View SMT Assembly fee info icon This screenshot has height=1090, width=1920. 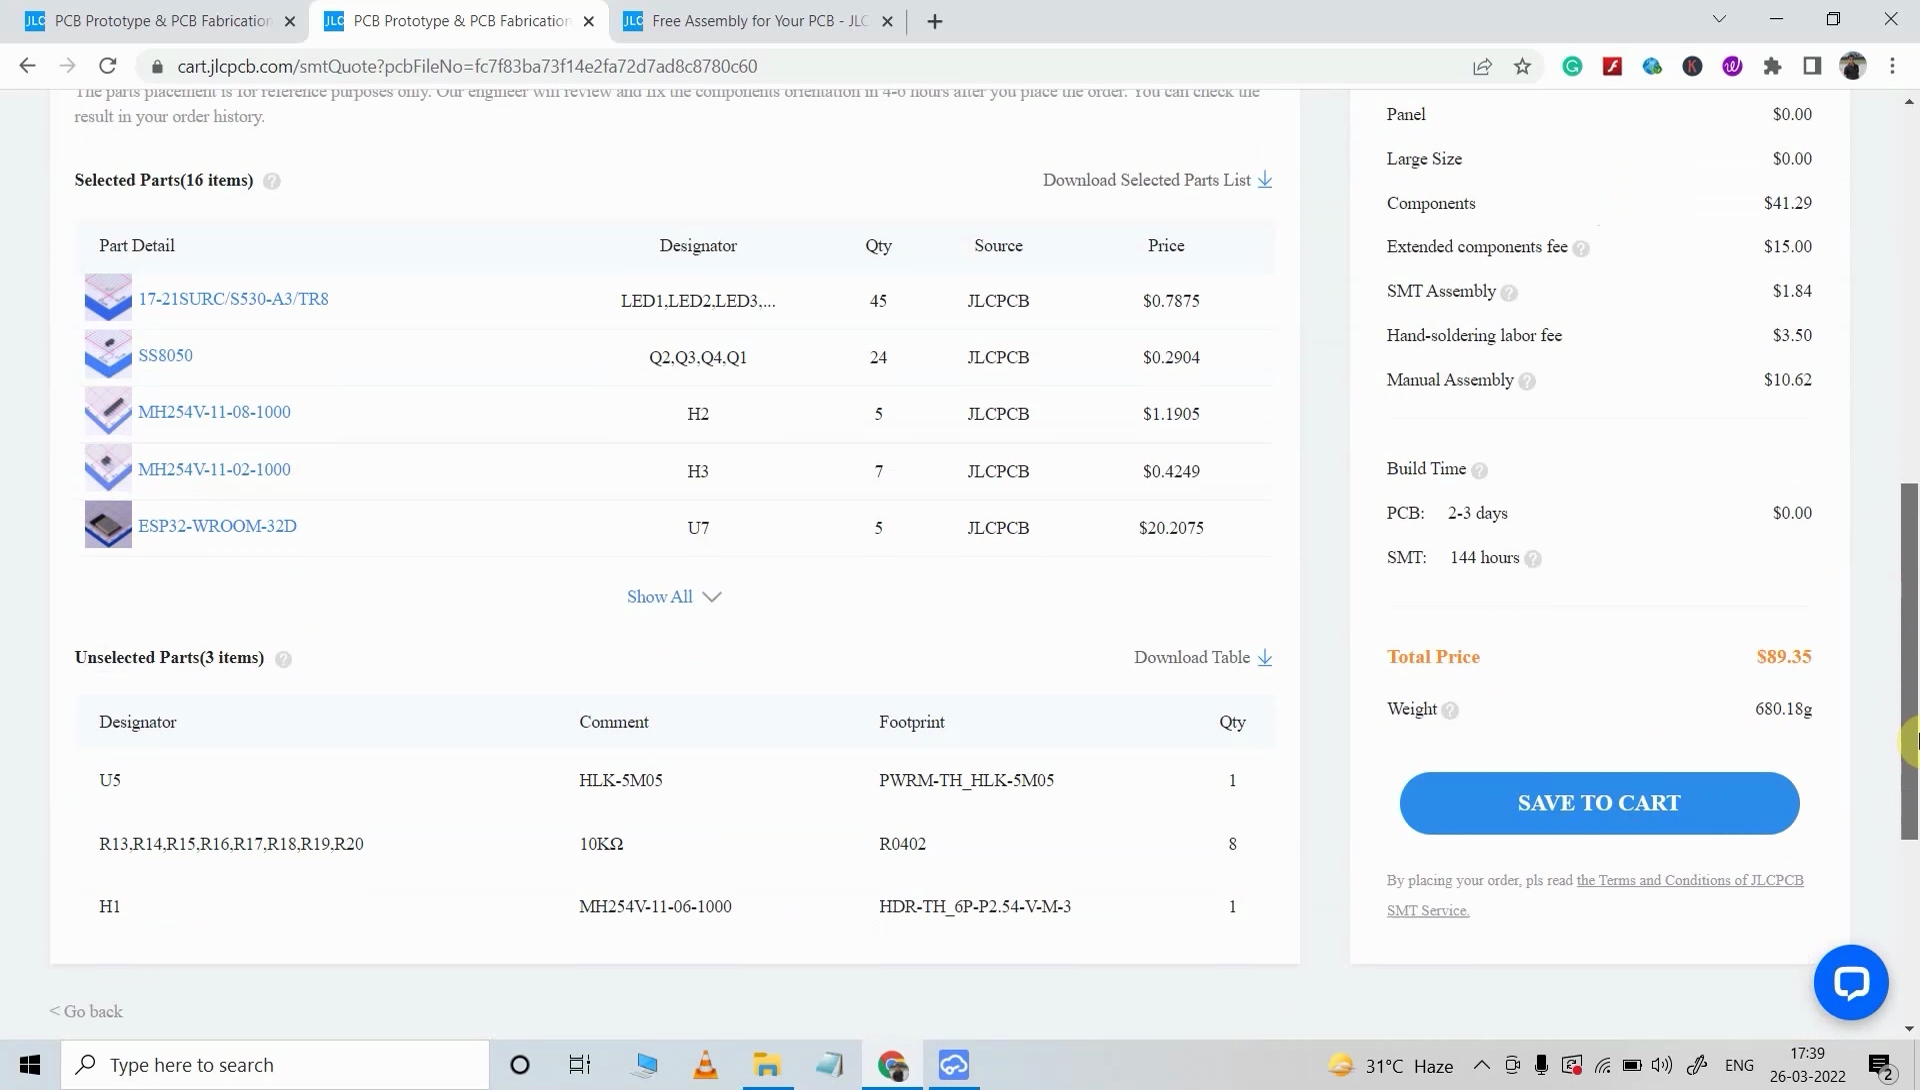coord(1509,292)
